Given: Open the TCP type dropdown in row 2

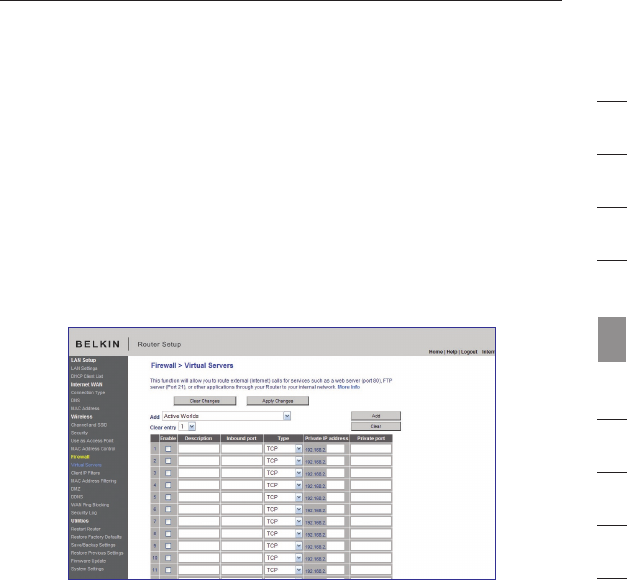Looking at the screenshot, I should pyautogui.click(x=283, y=461).
